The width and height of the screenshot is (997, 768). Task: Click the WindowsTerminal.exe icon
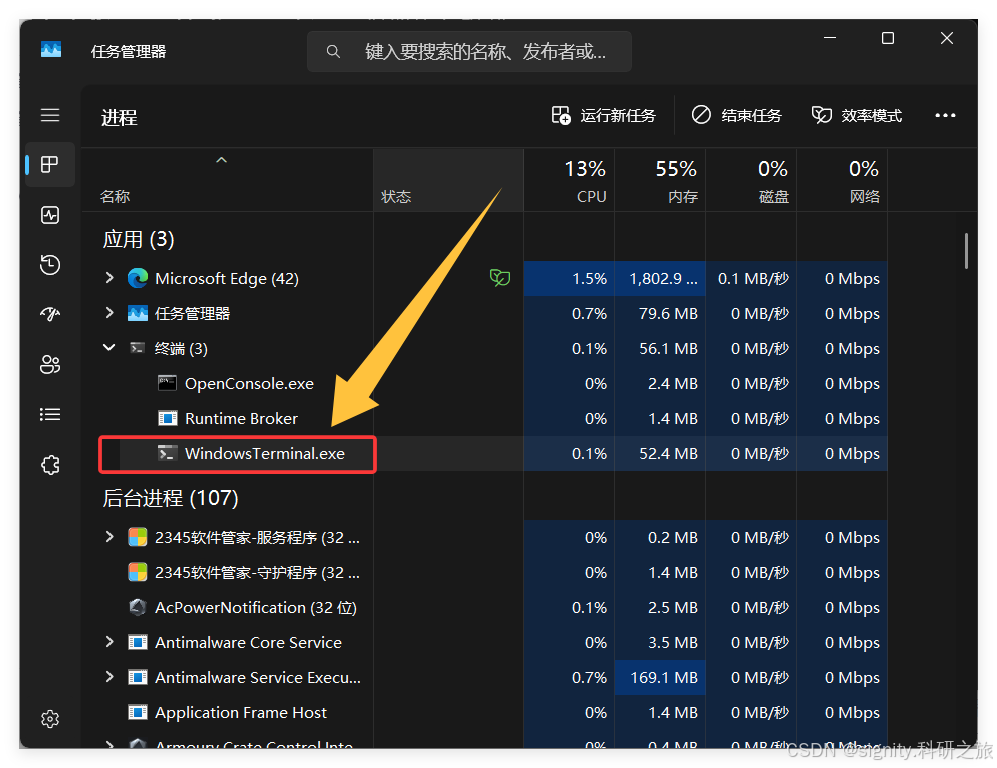click(167, 453)
